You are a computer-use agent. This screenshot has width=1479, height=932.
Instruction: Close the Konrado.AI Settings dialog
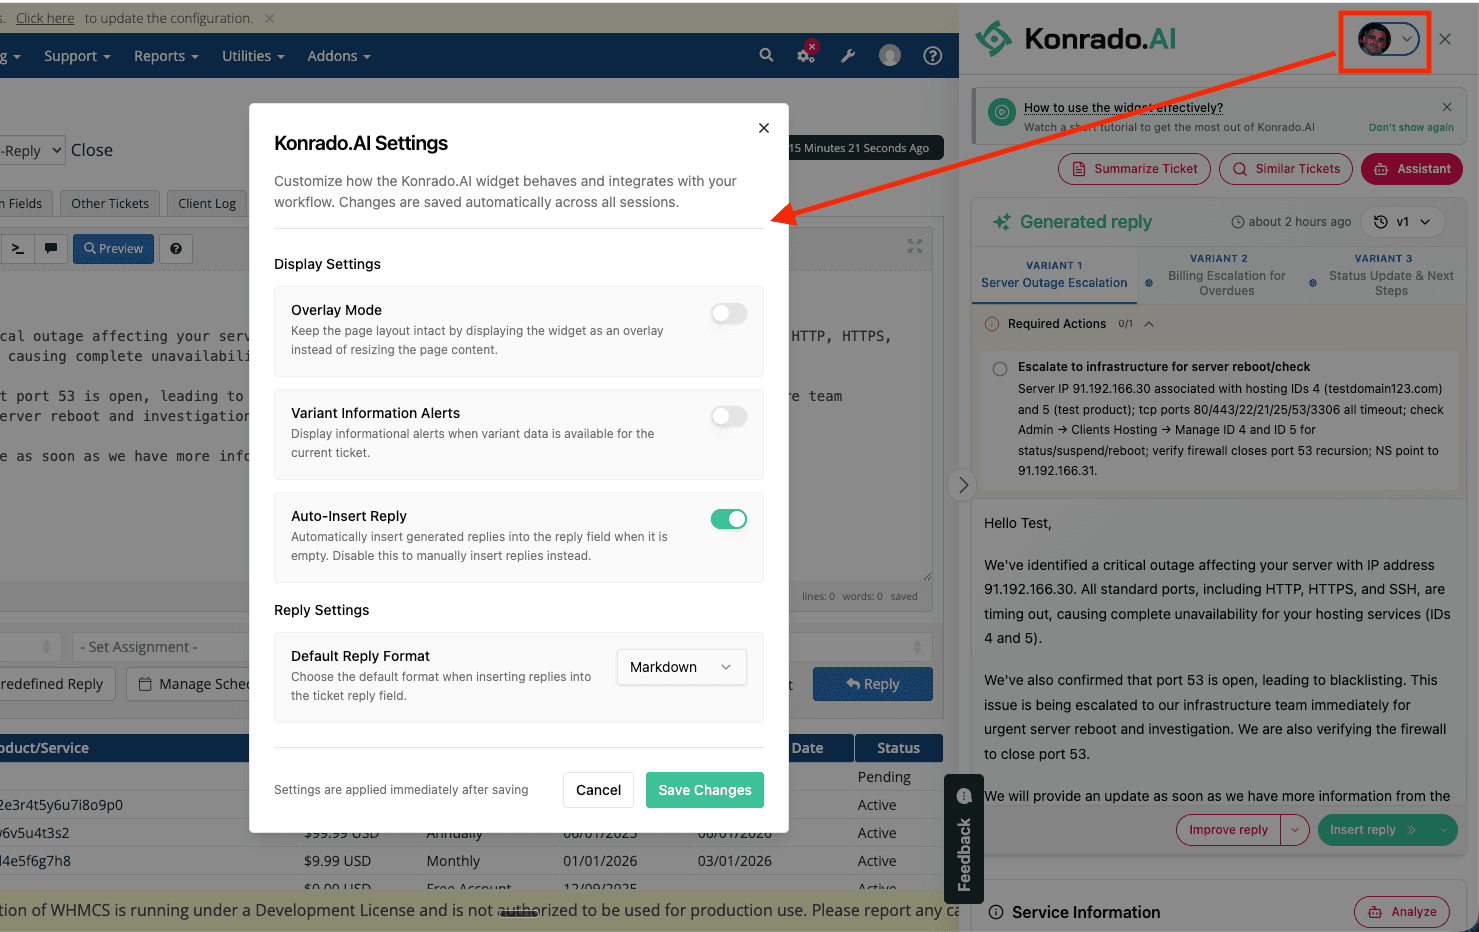(764, 128)
